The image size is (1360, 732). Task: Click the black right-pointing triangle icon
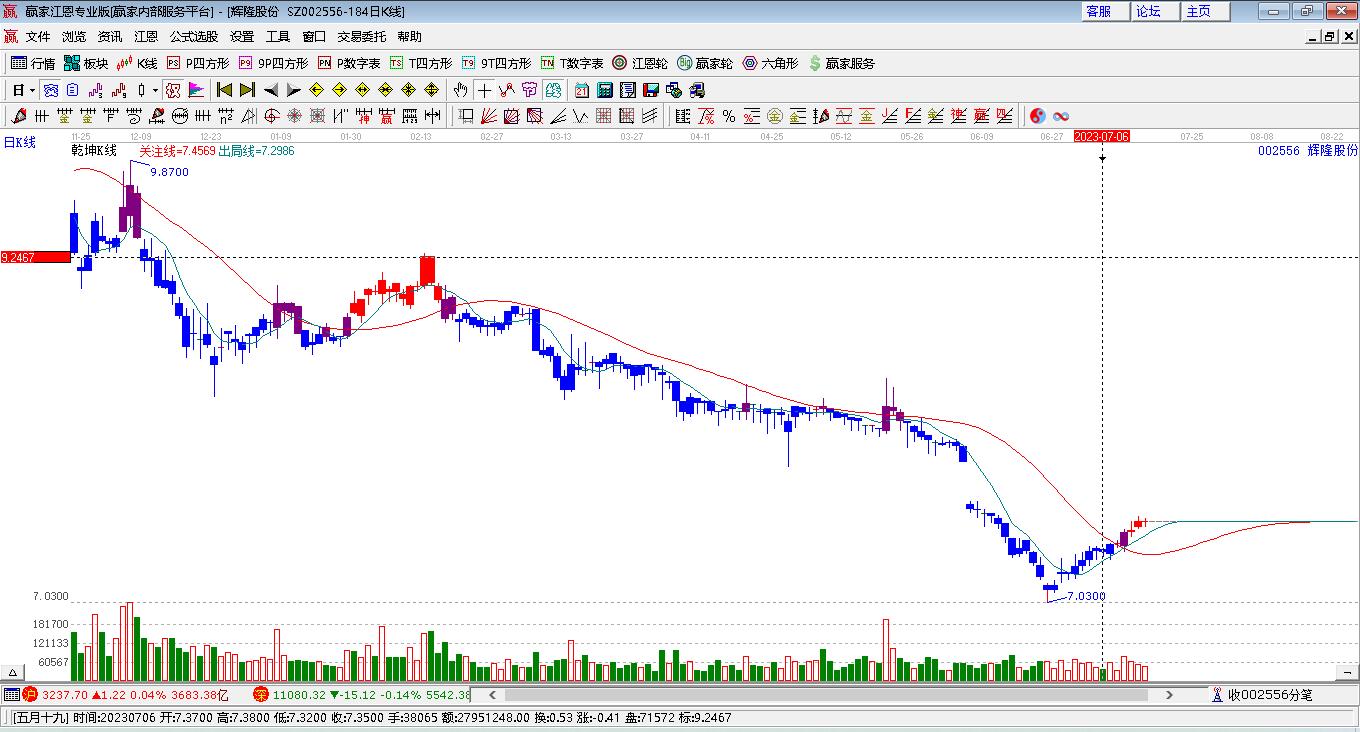tap(293, 90)
